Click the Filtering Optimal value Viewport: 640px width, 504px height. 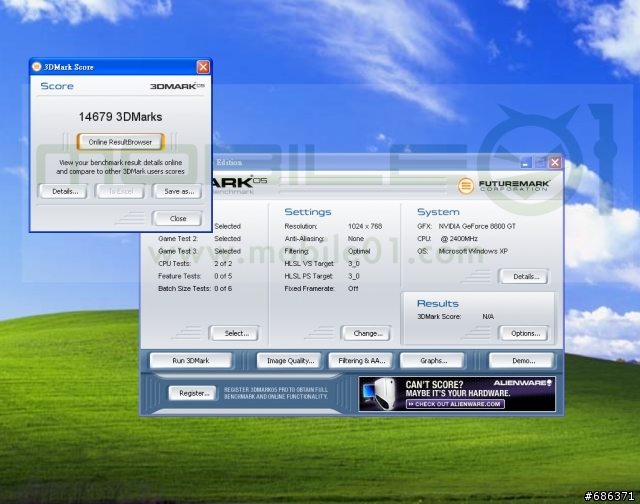coord(359,251)
